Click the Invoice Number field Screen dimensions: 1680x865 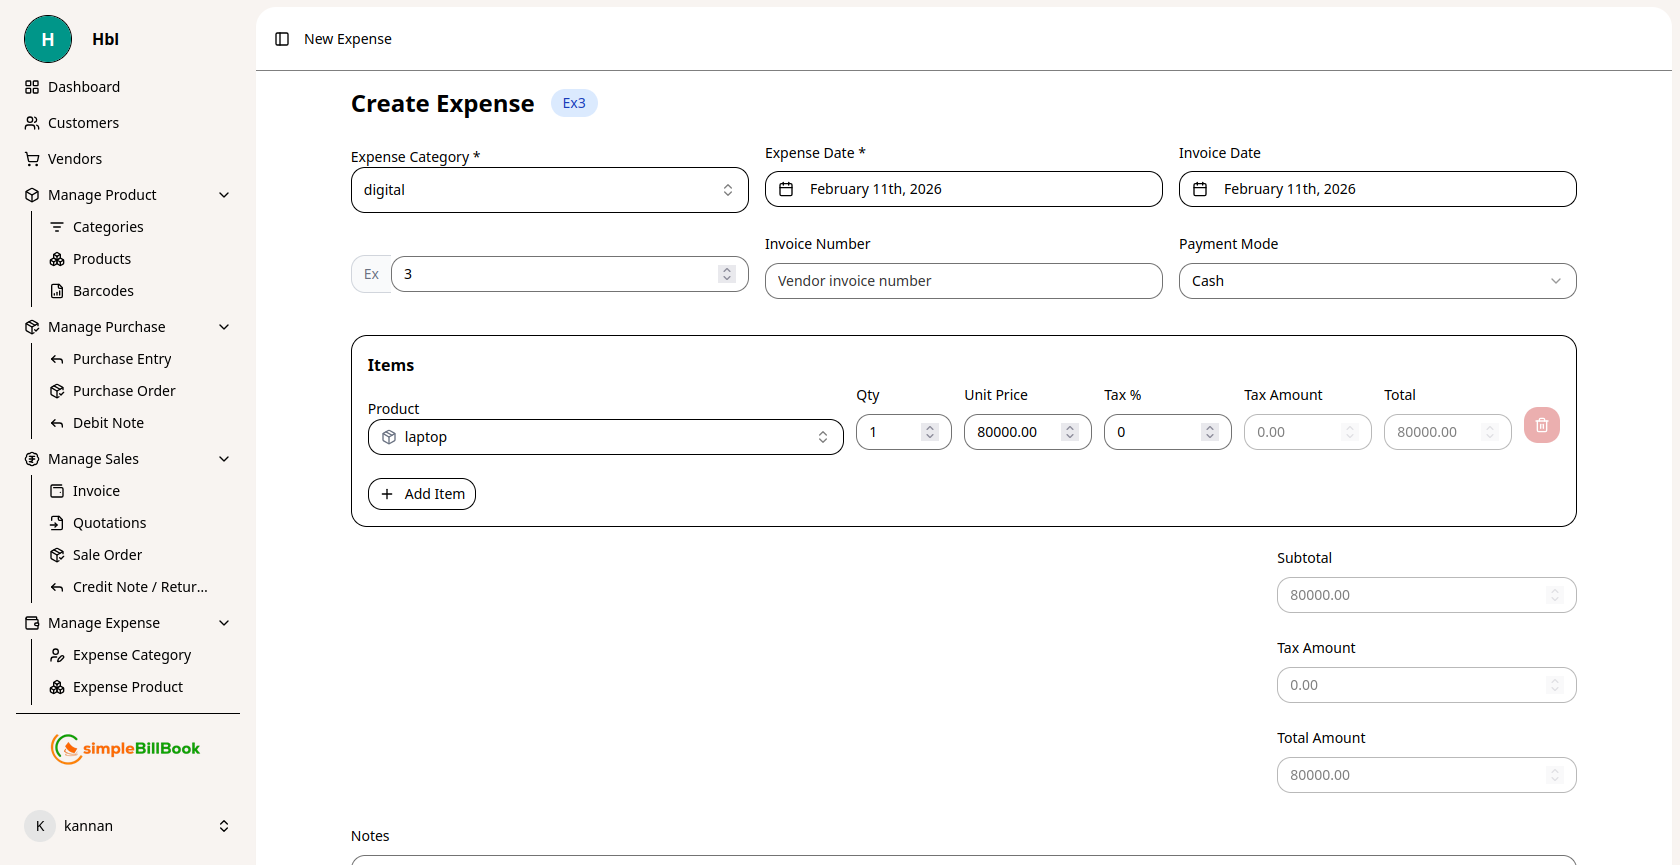click(x=963, y=281)
